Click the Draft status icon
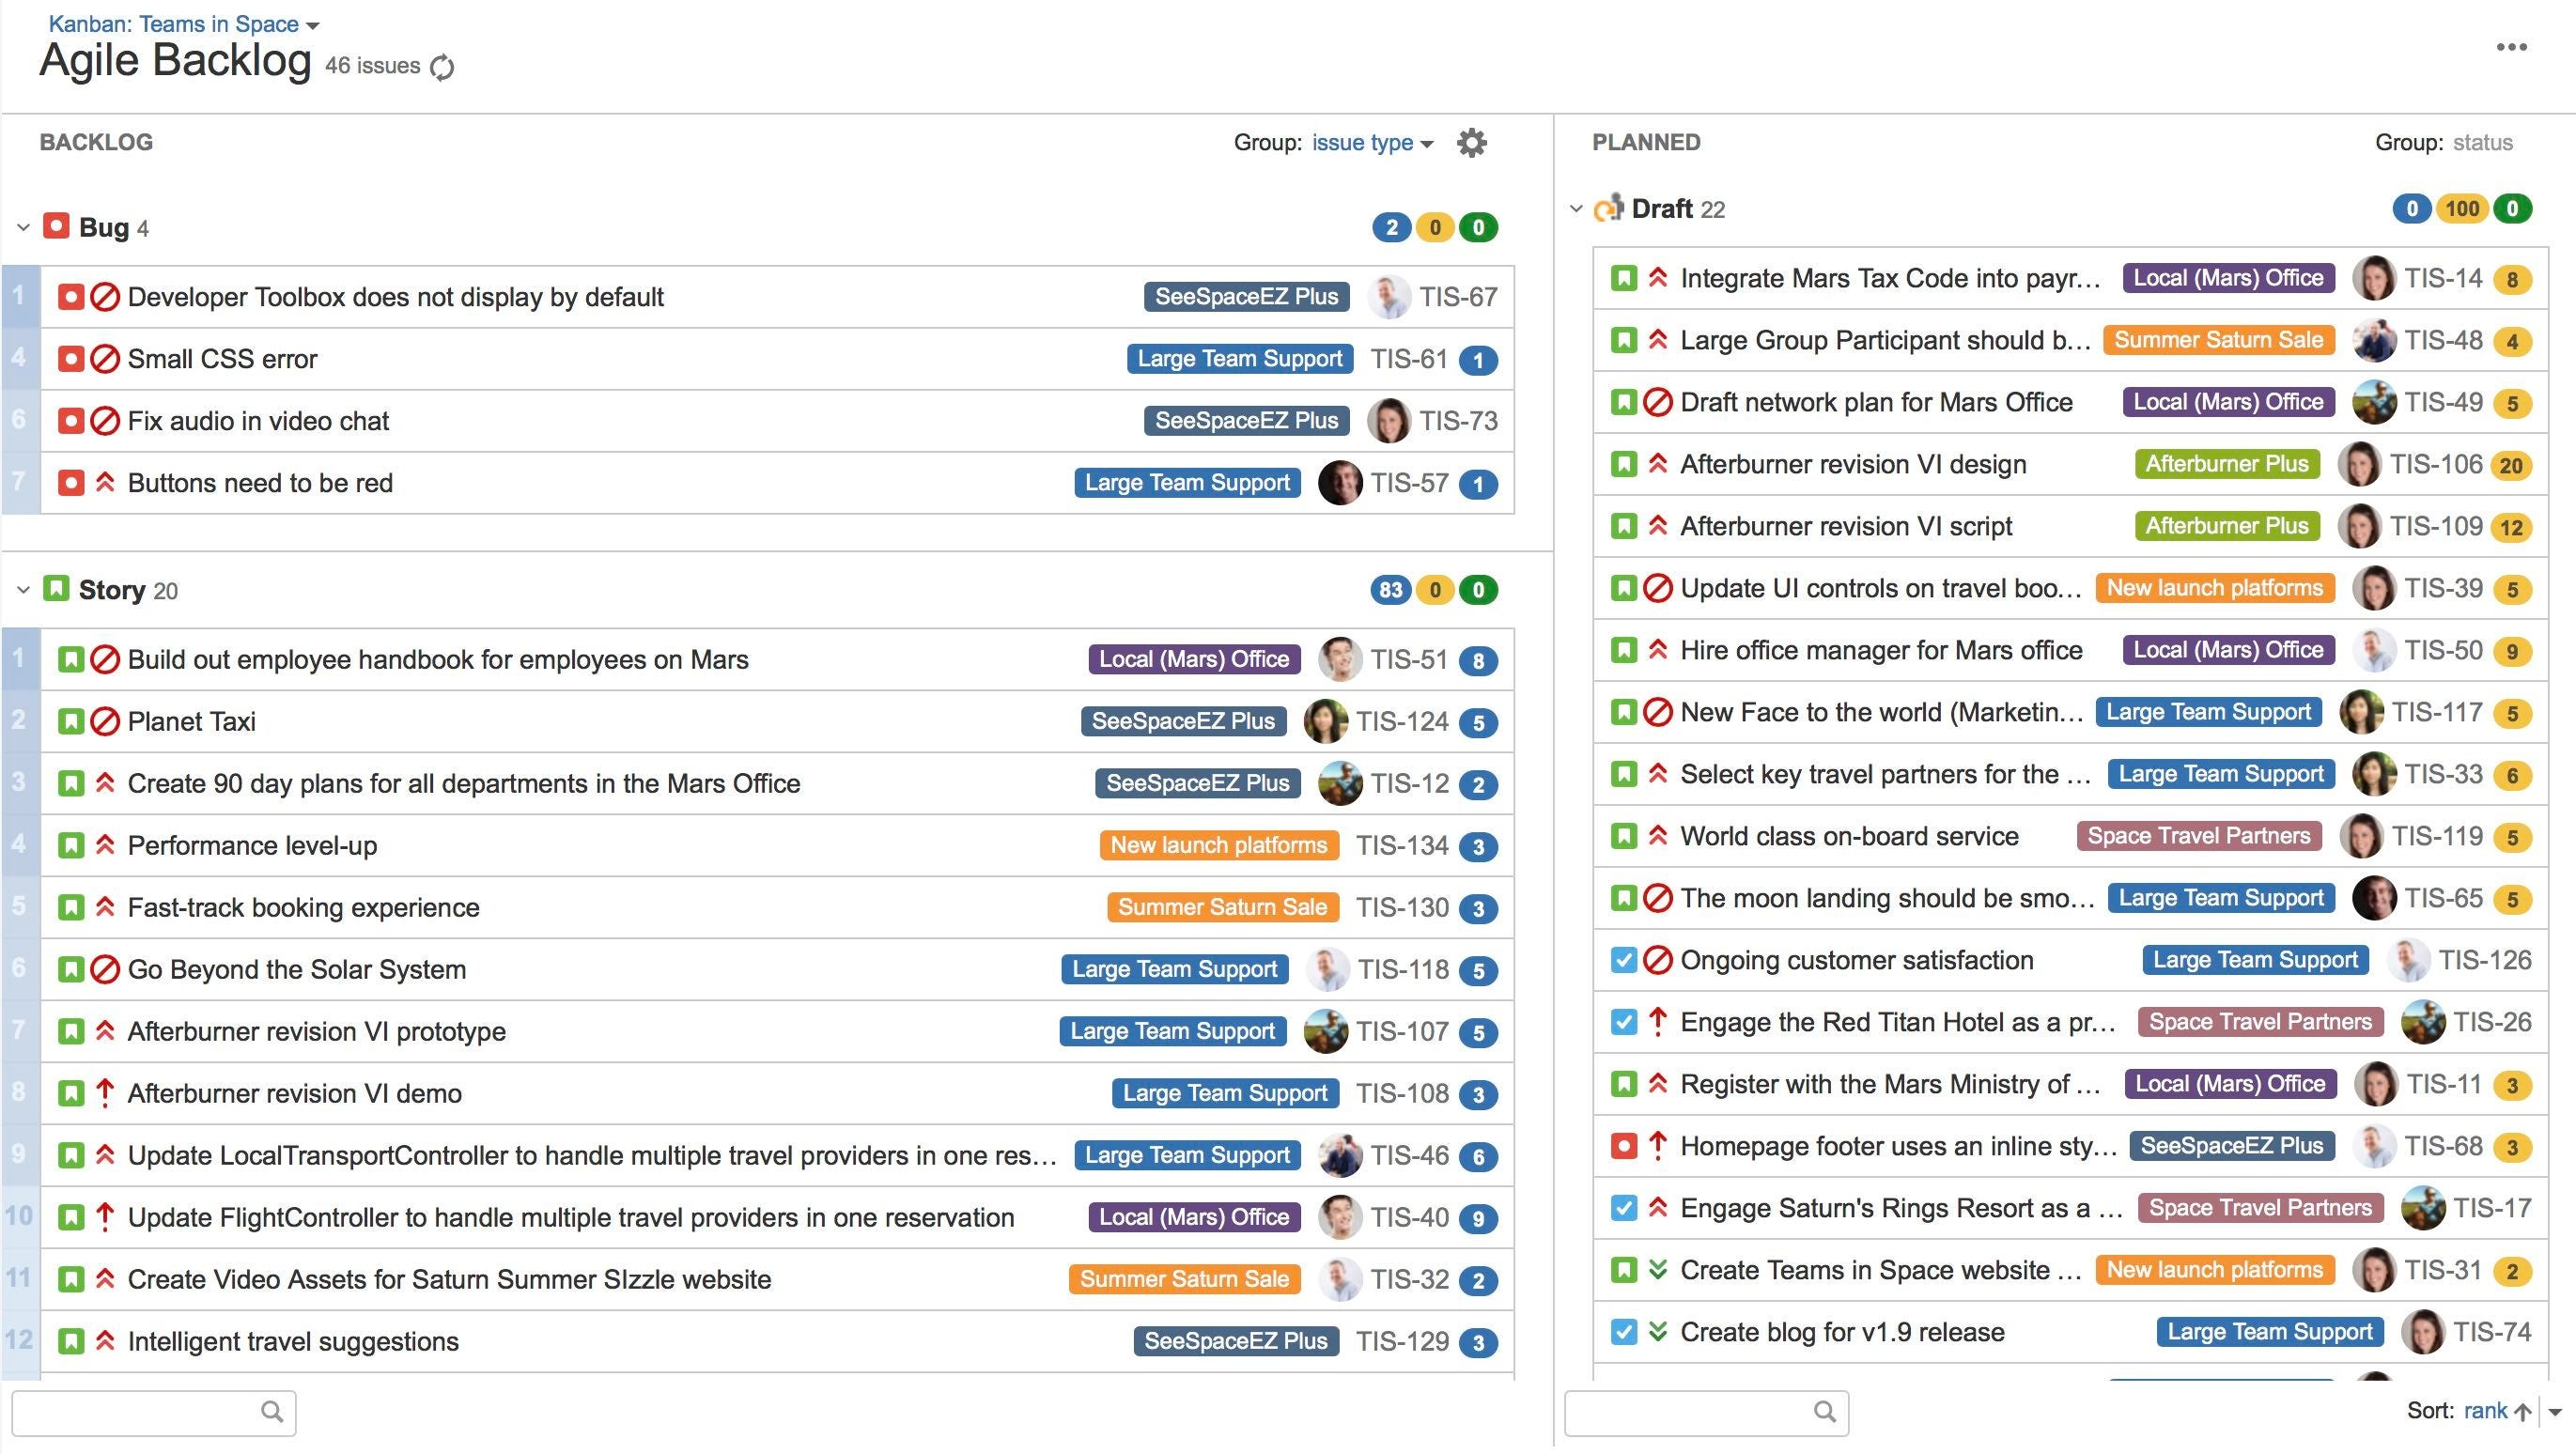 pos(1608,208)
